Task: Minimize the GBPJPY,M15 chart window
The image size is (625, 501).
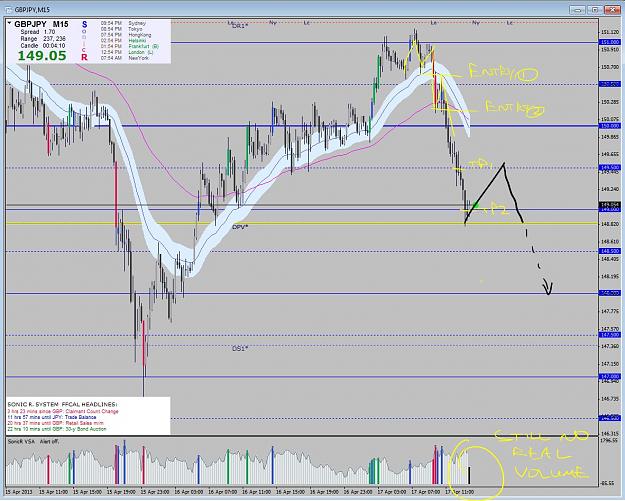Action: [x=578, y=10]
